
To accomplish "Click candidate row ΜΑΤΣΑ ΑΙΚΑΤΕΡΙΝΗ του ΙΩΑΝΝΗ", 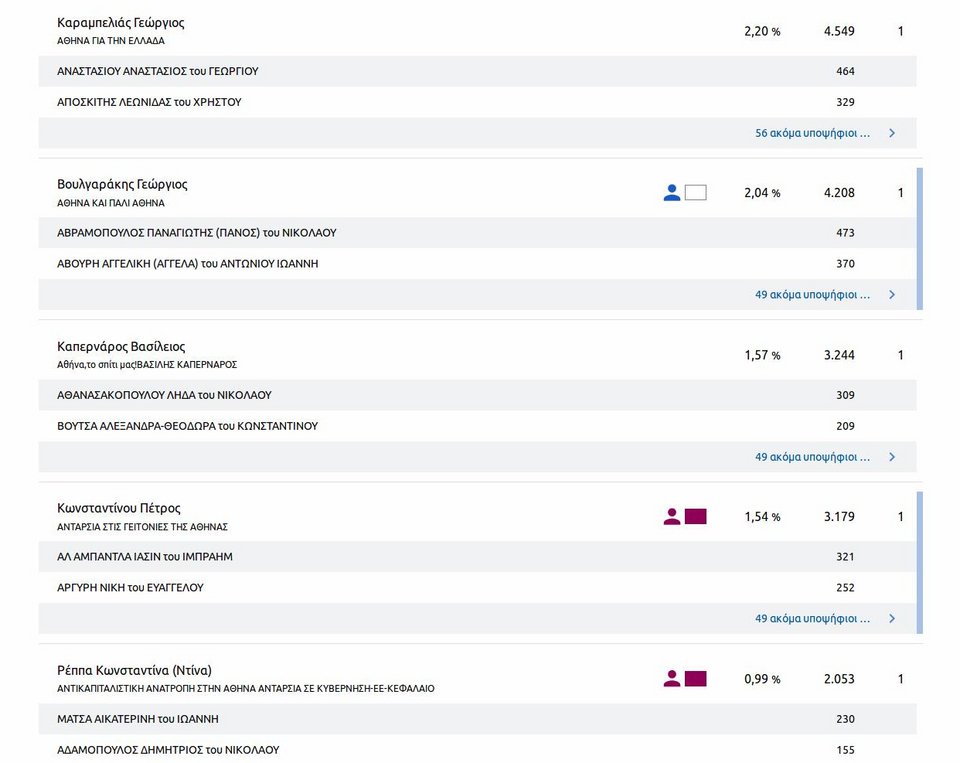I will coord(478,719).
